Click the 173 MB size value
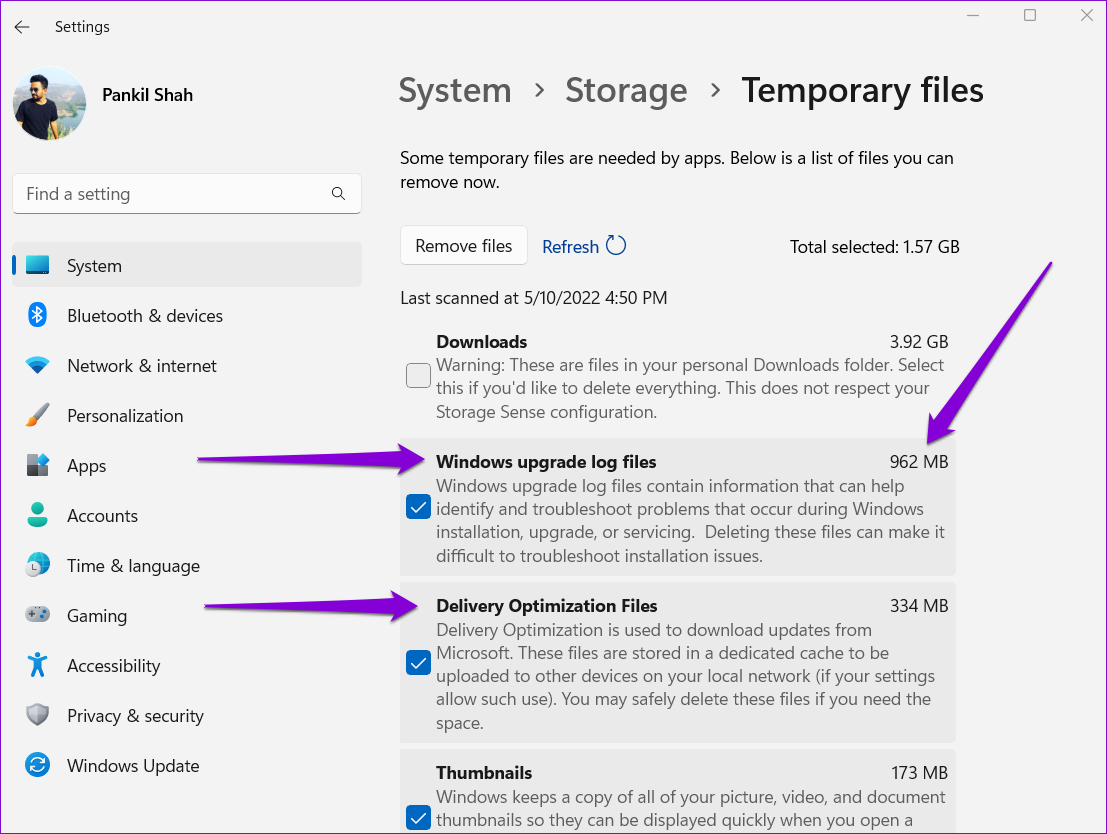Image resolution: width=1107 pixels, height=834 pixels. 919,773
